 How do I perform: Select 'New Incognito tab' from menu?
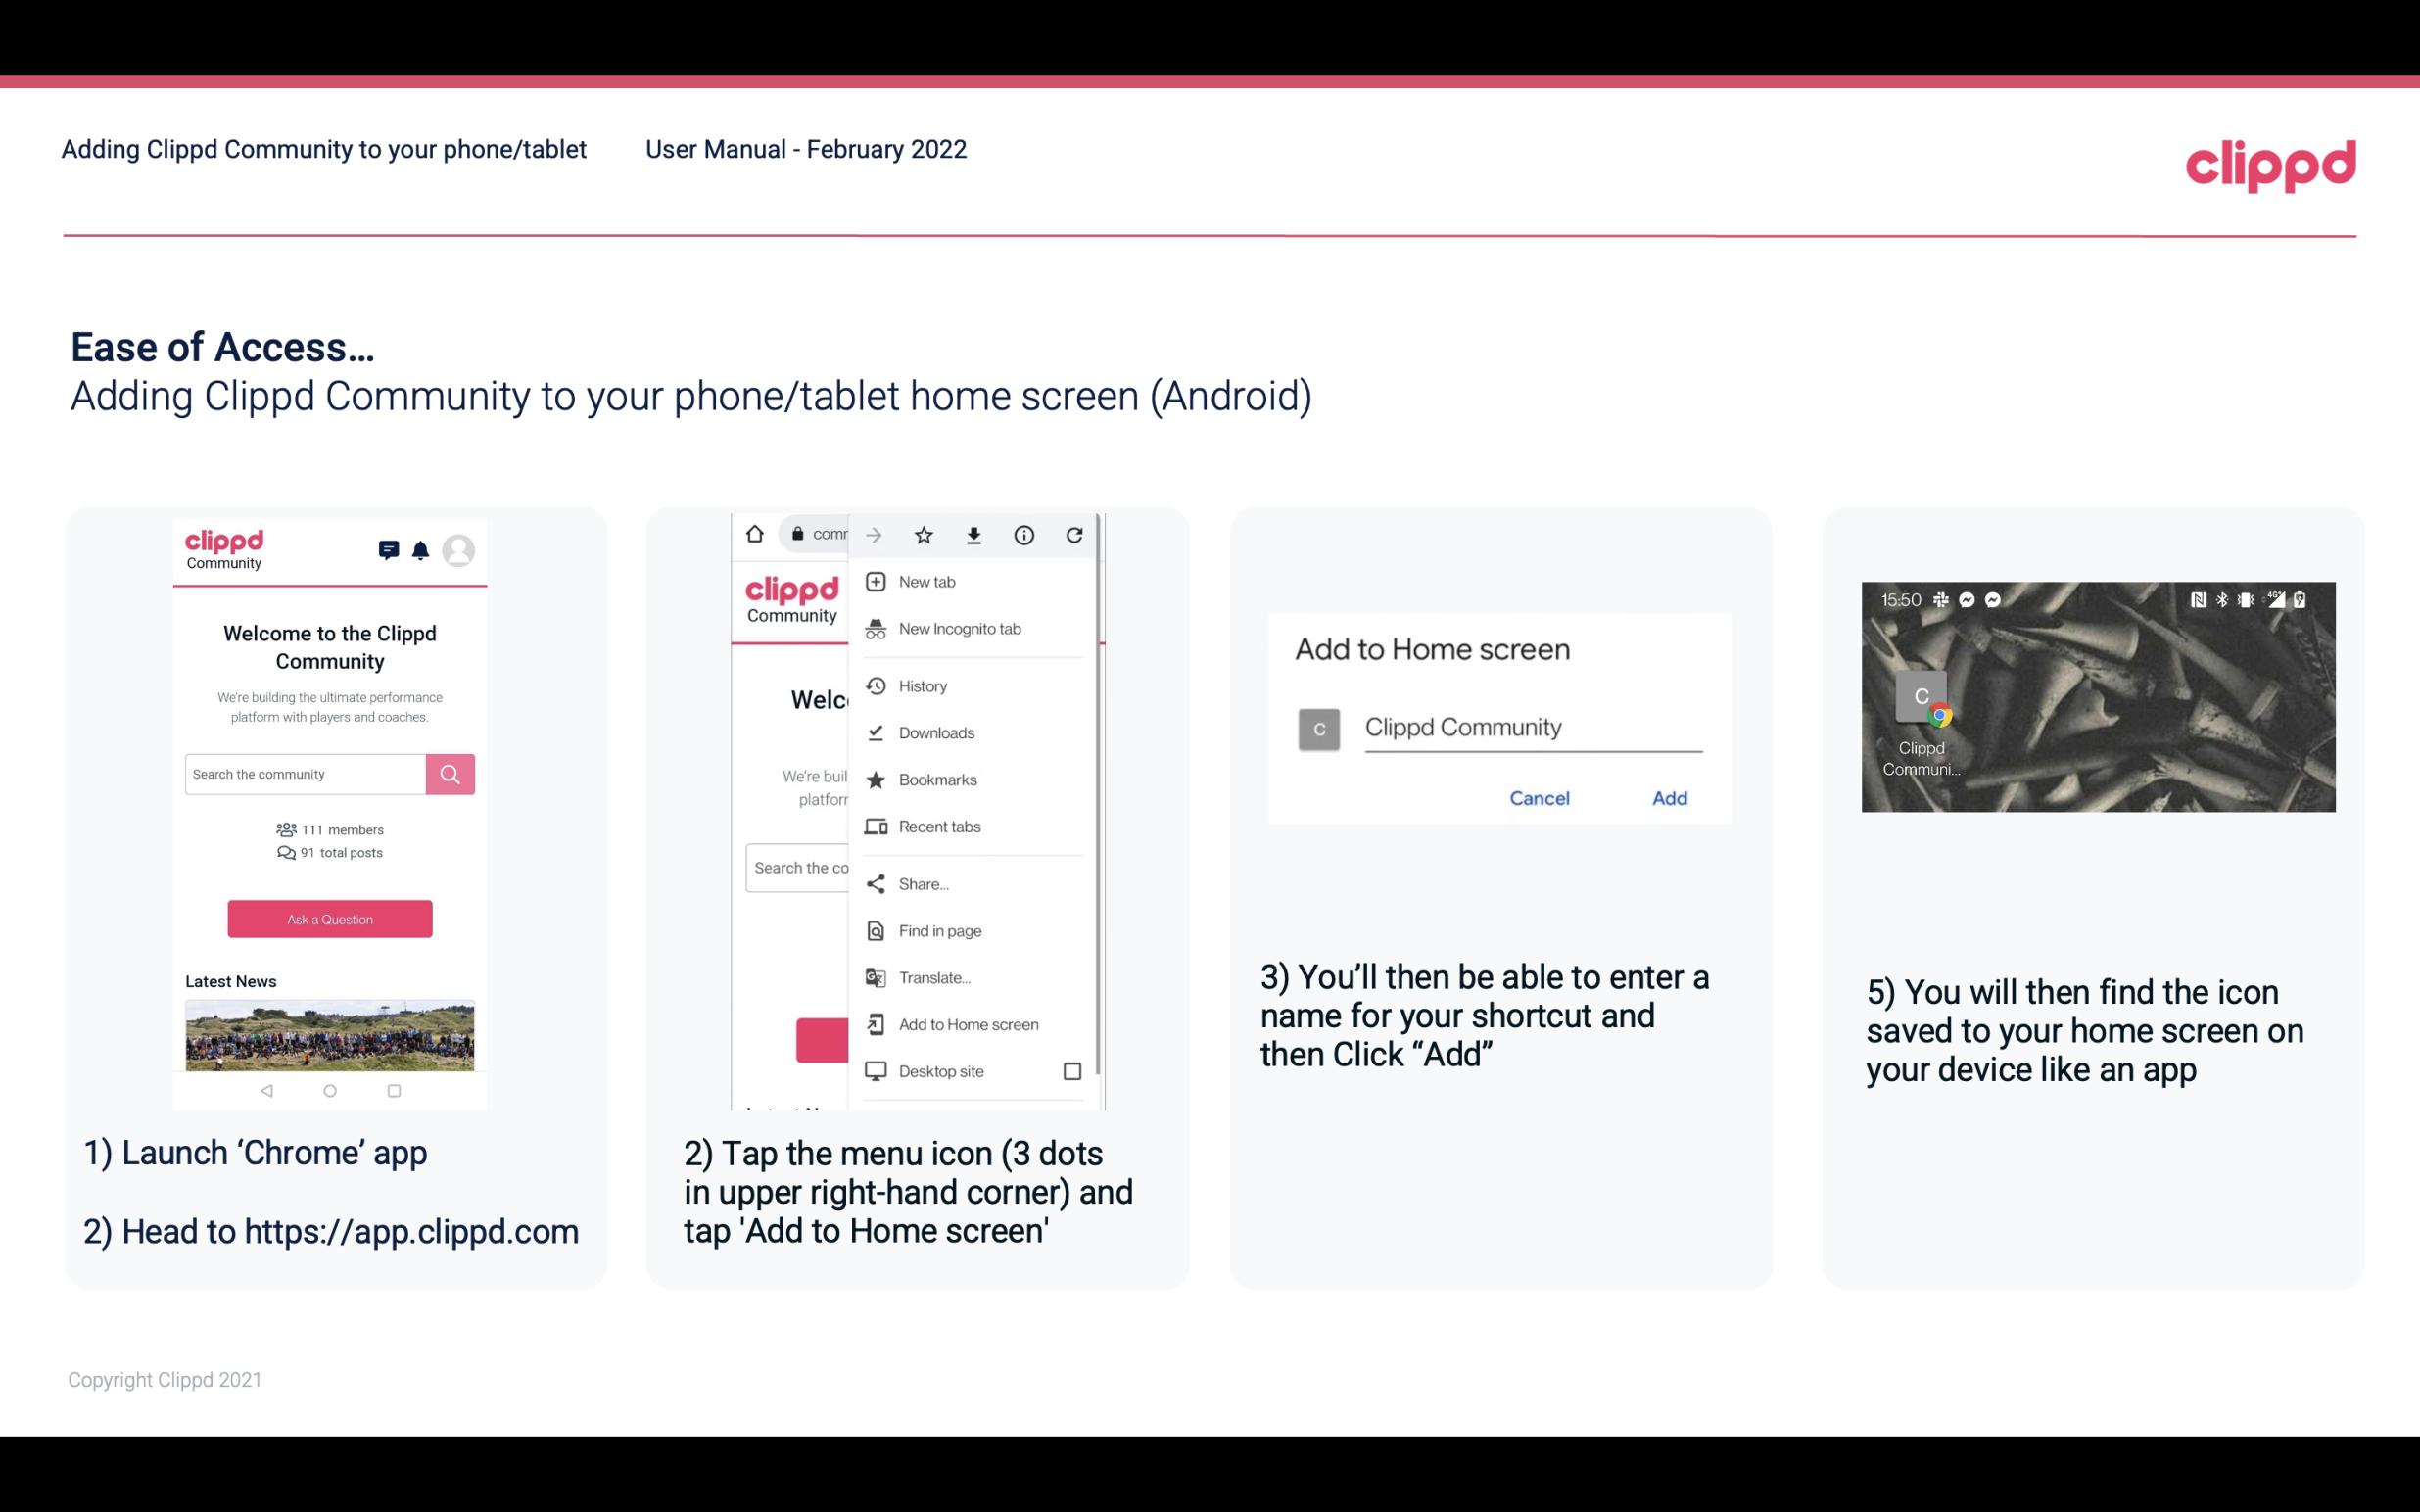[x=960, y=627]
